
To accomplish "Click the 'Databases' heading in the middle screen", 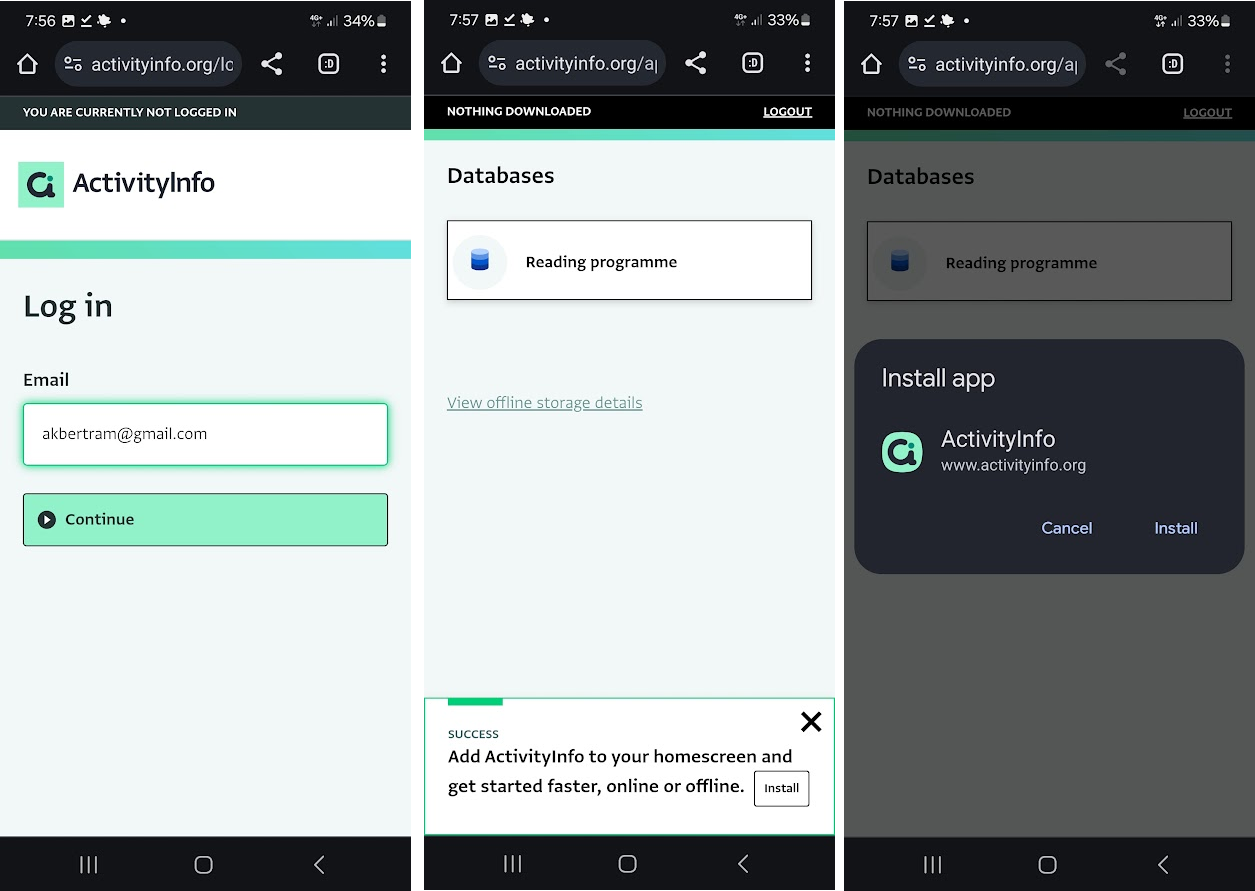I will (500, 176).
